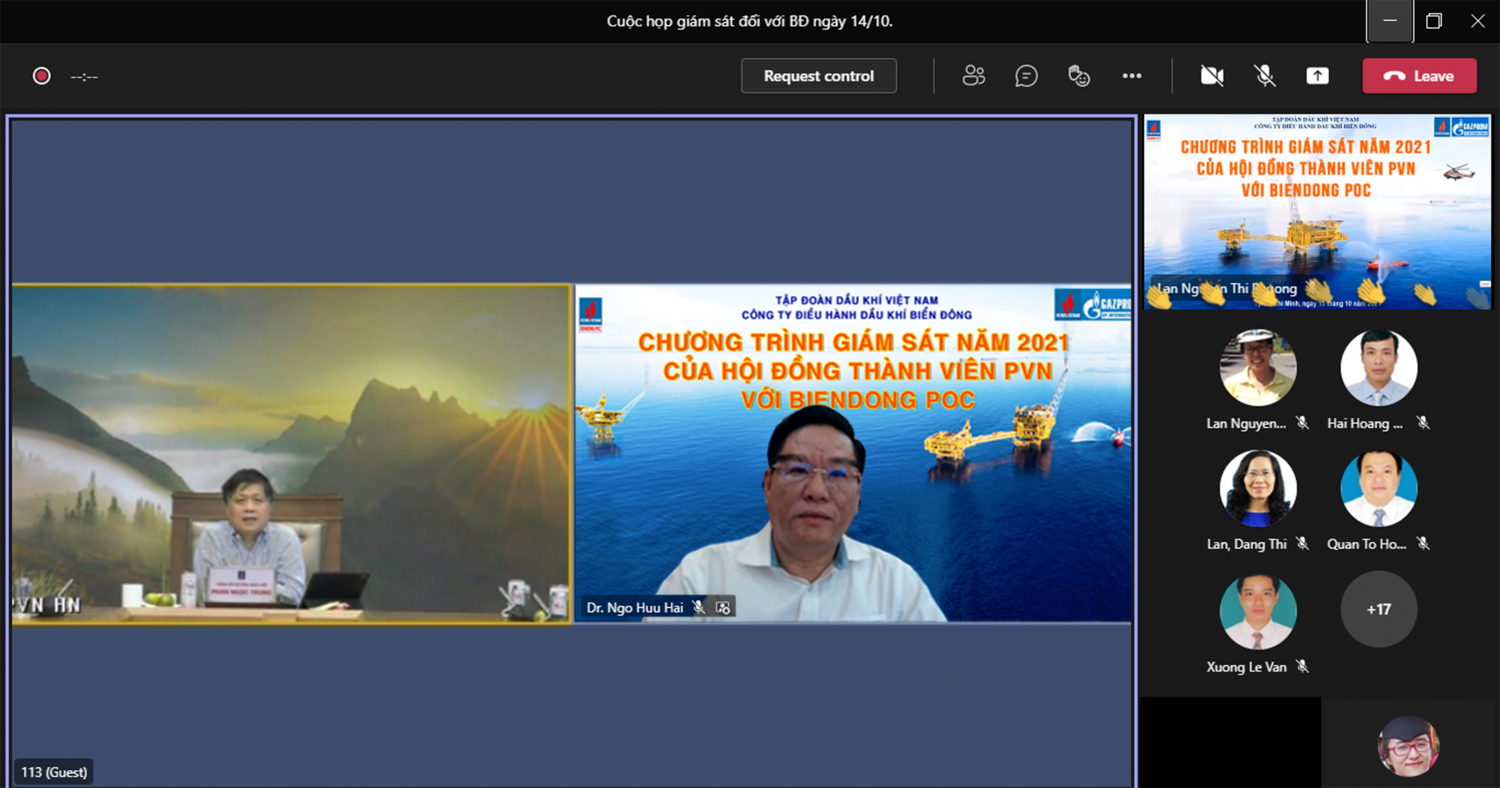Click the PVN HN video tile
Image resolution: width=1500 pixels, height=788 pixels.
(x=290, y=455)
